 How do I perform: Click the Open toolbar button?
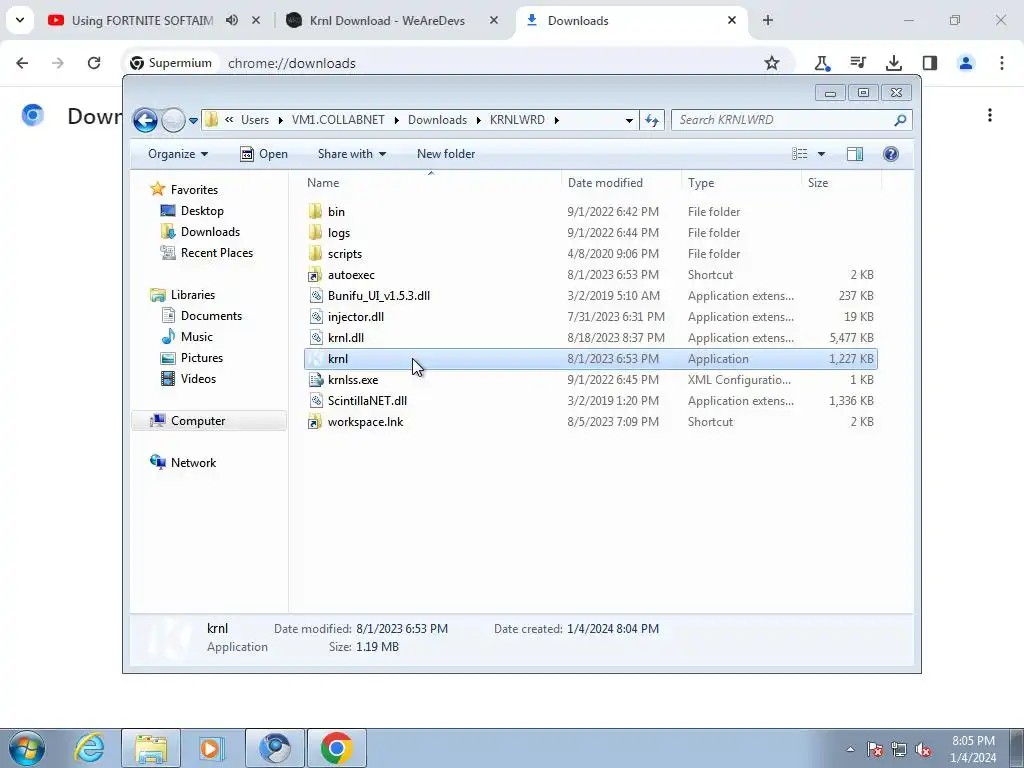pyautogui.click(x=264, y=154)
